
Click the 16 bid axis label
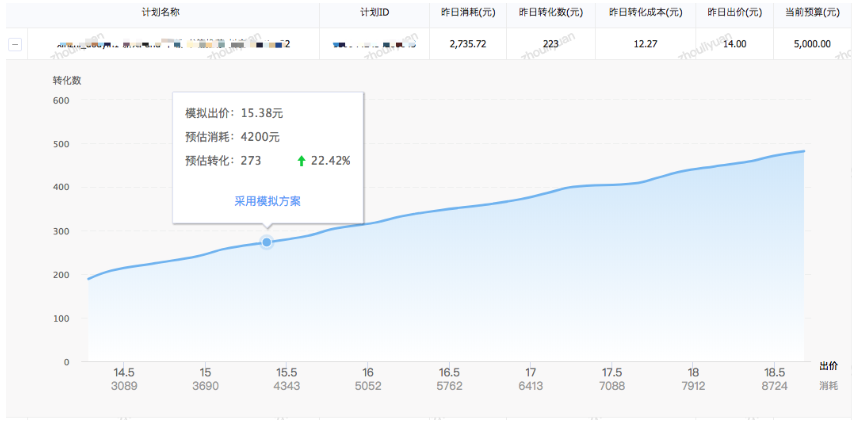(368, 372)
